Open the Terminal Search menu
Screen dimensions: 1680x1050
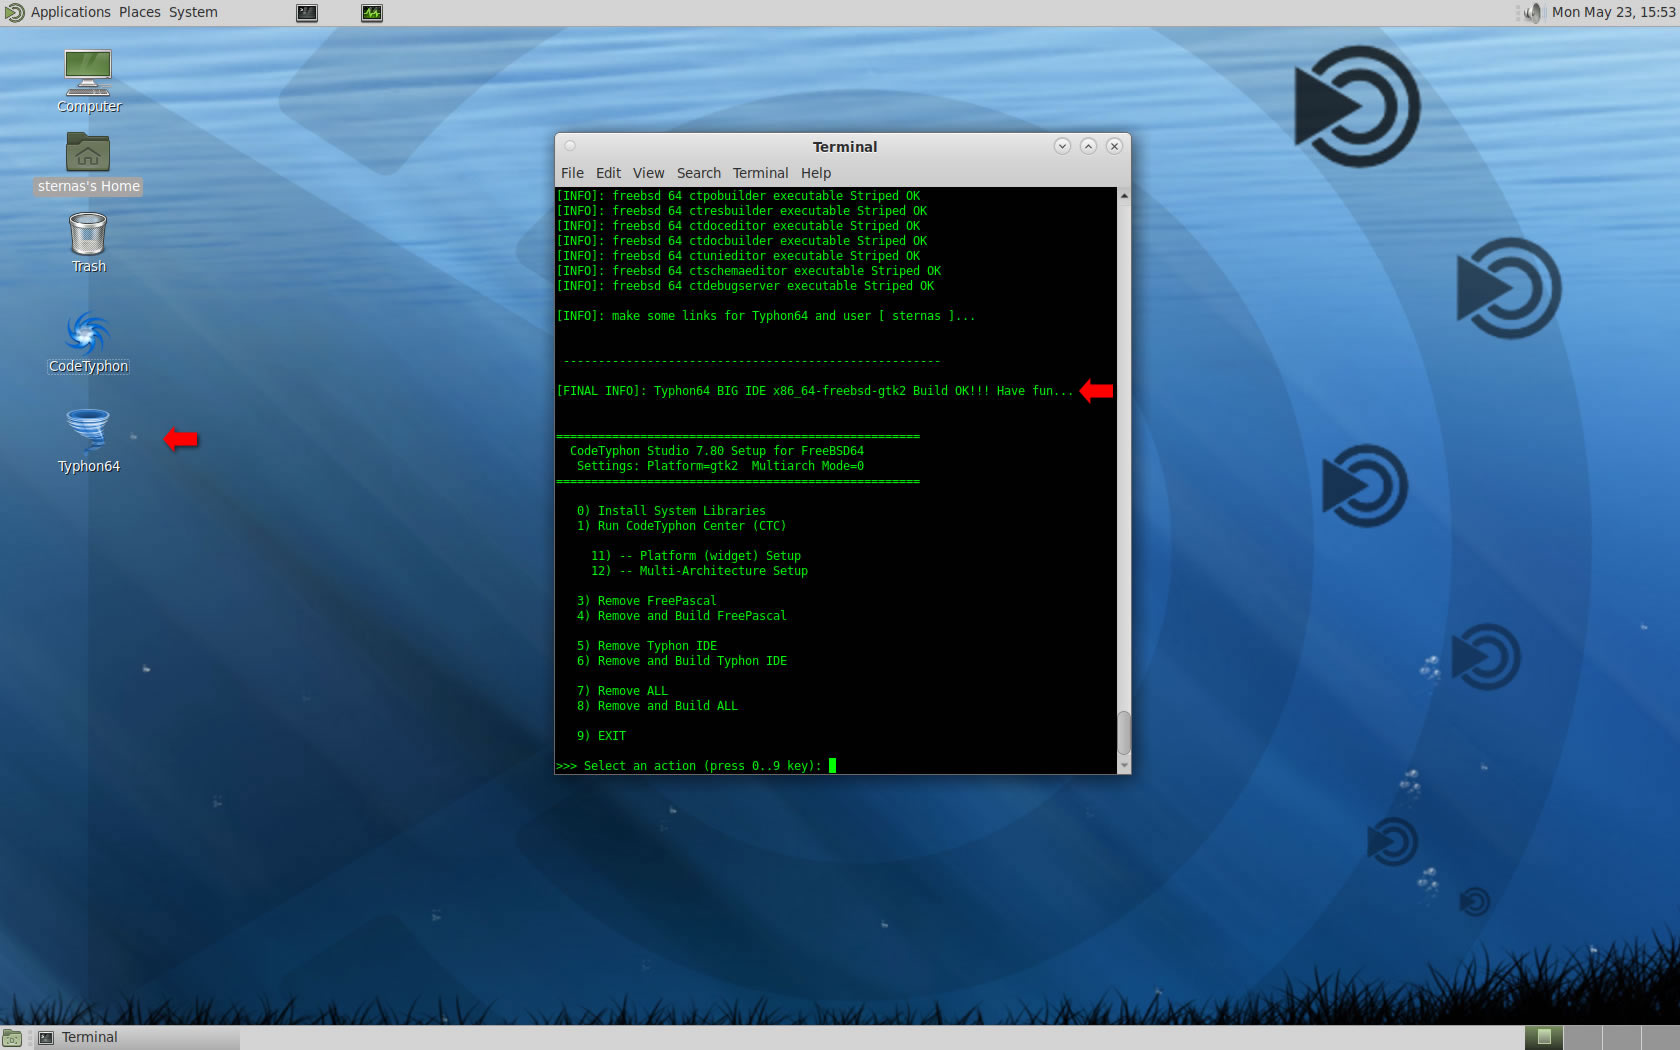coord(699,173)
